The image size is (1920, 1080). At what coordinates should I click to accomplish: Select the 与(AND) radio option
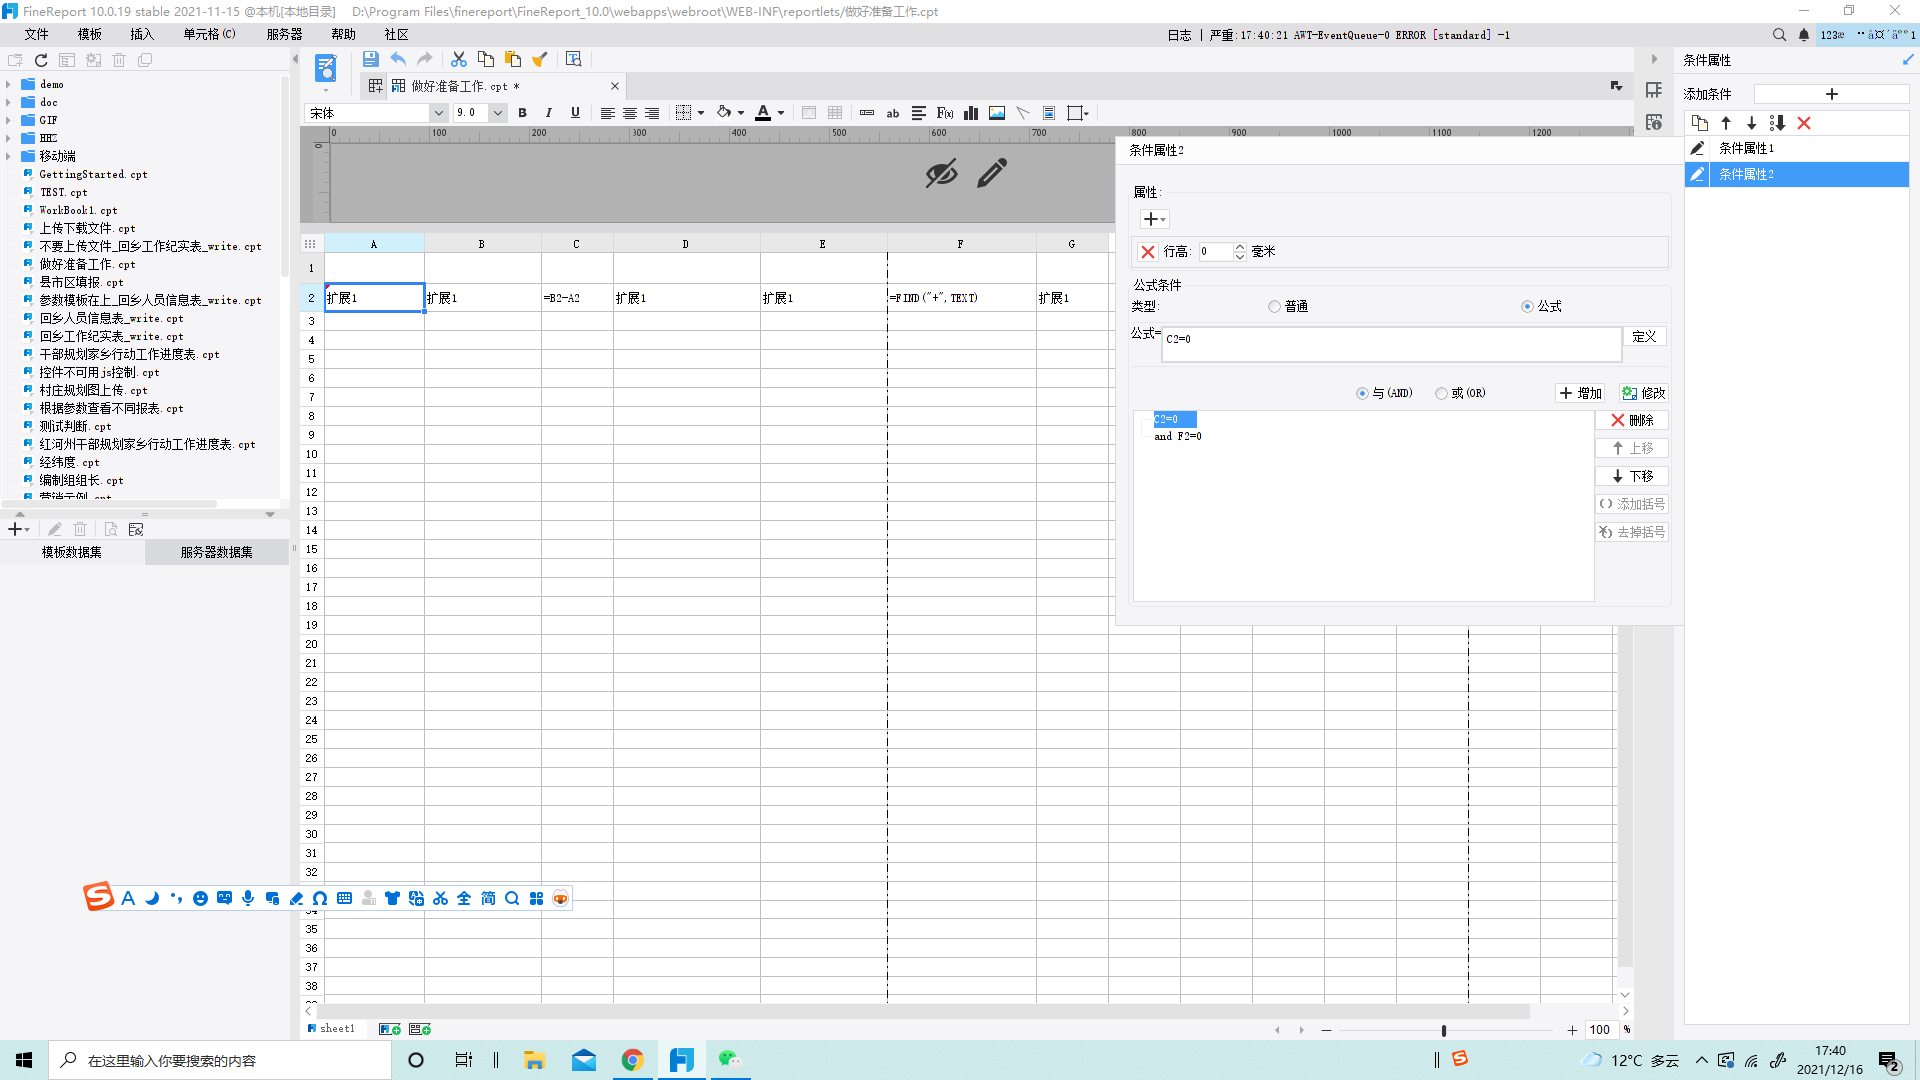coord(1362,394)
